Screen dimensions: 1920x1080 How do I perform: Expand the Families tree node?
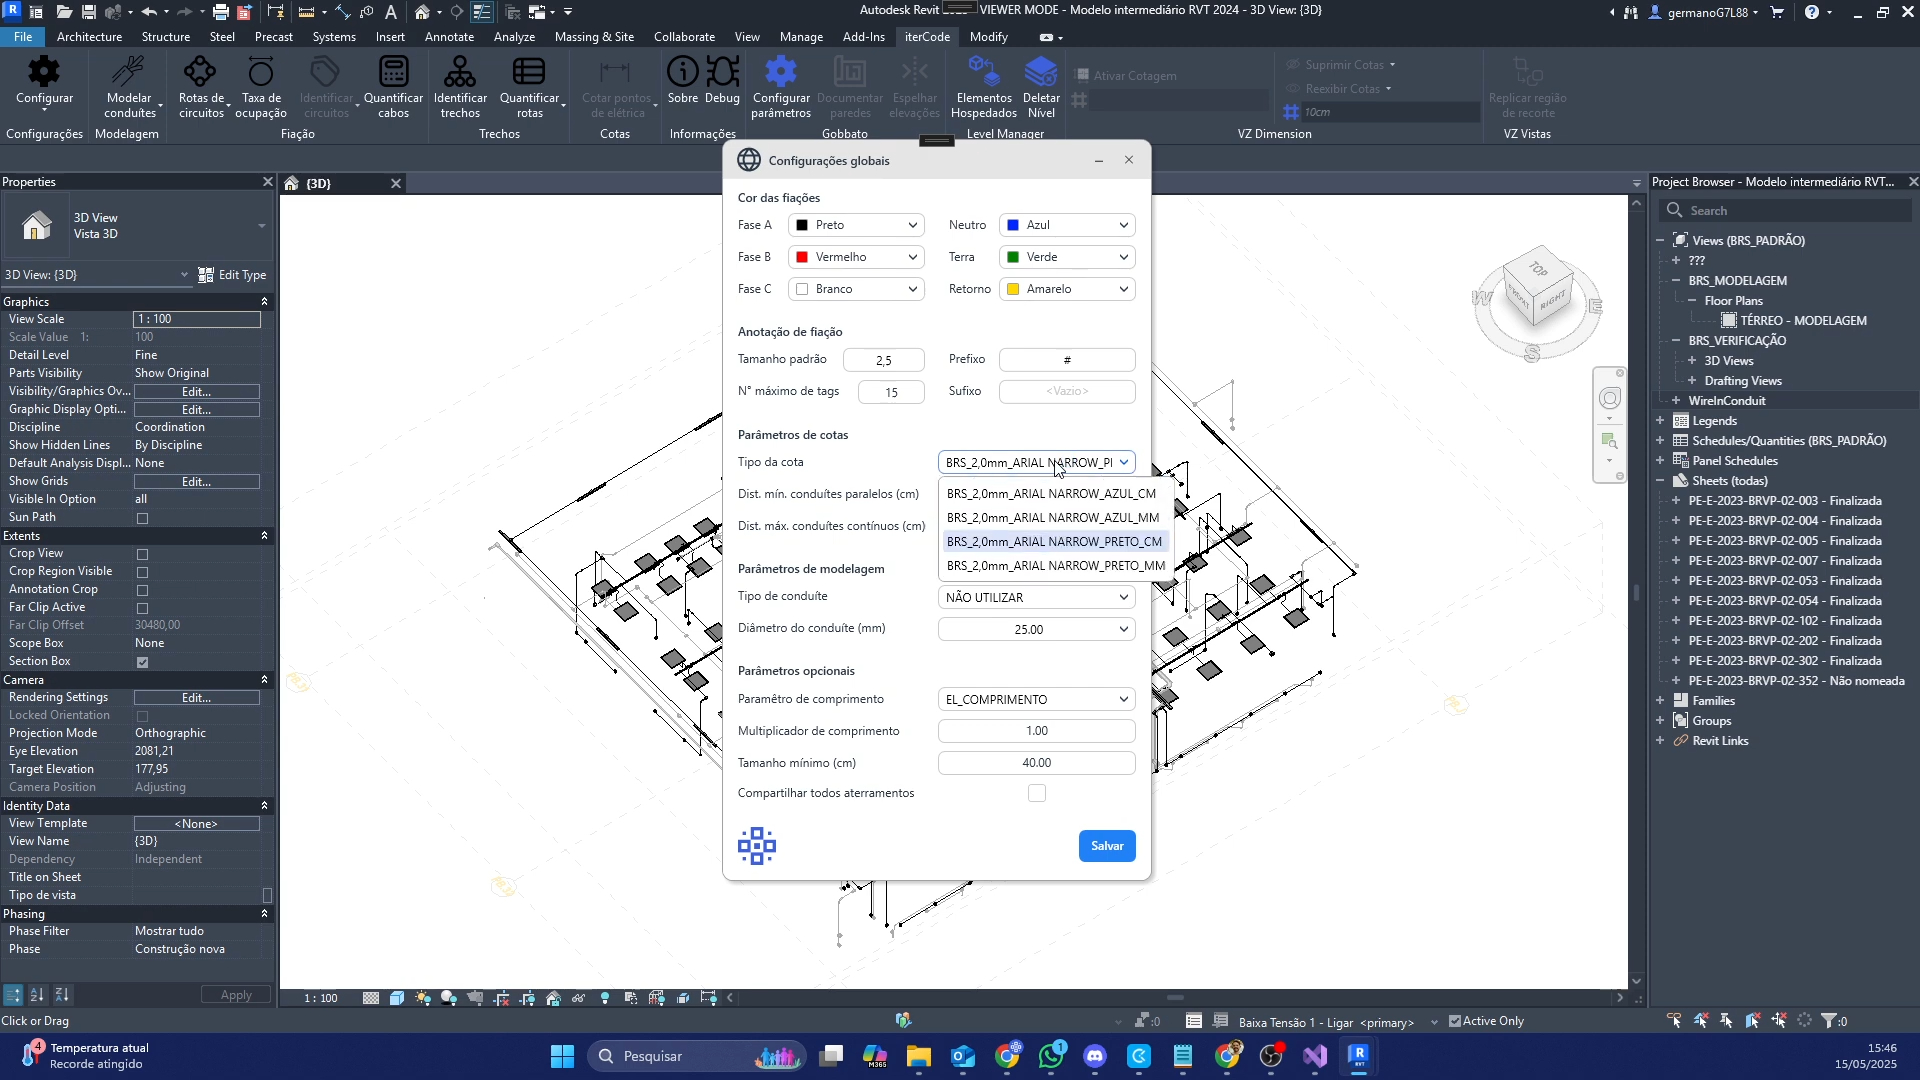(1660, 701)
